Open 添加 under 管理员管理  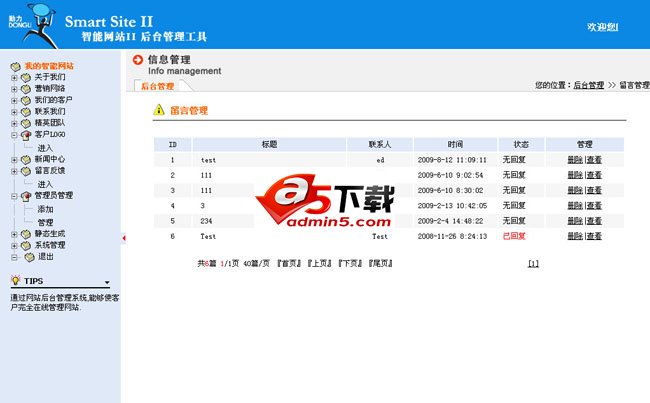(x=45, y=209)
